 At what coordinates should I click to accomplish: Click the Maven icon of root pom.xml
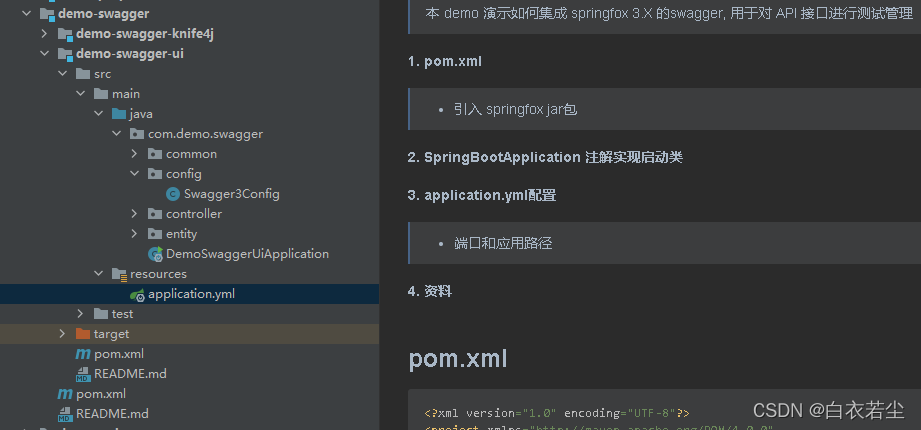tap(65, 394)
